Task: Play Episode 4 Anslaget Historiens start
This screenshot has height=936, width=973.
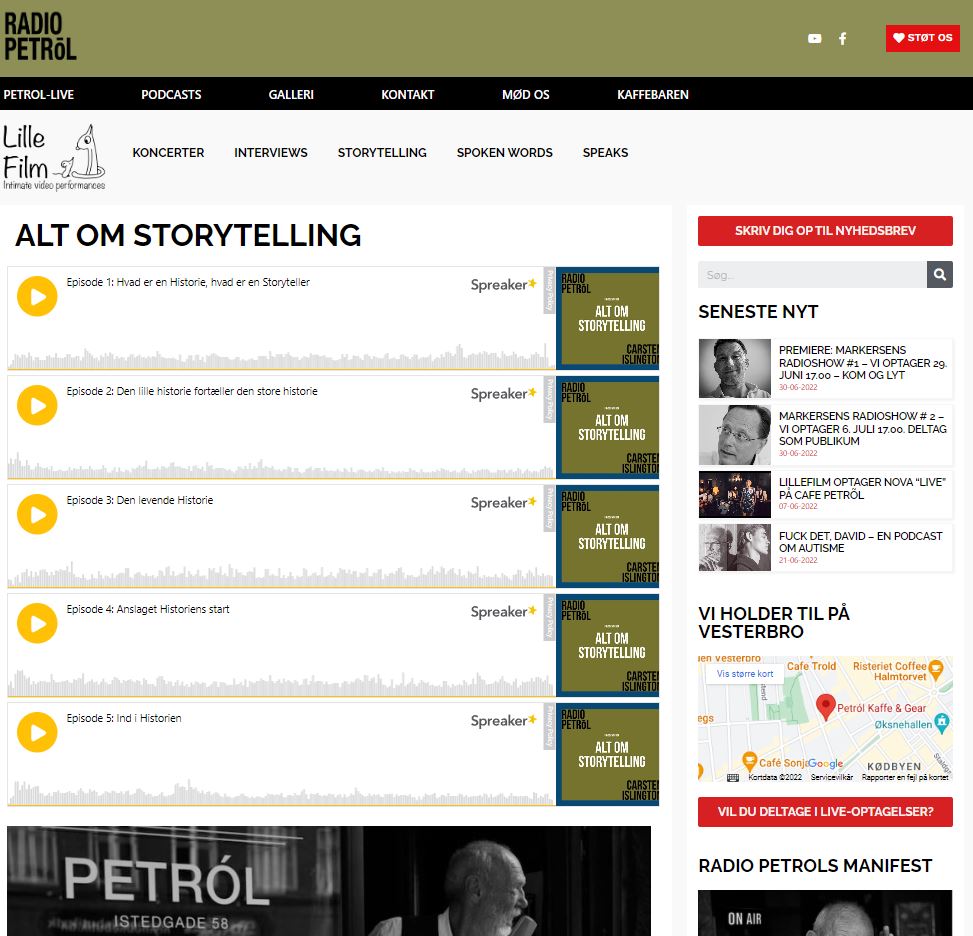Action: tap(37, 623)
